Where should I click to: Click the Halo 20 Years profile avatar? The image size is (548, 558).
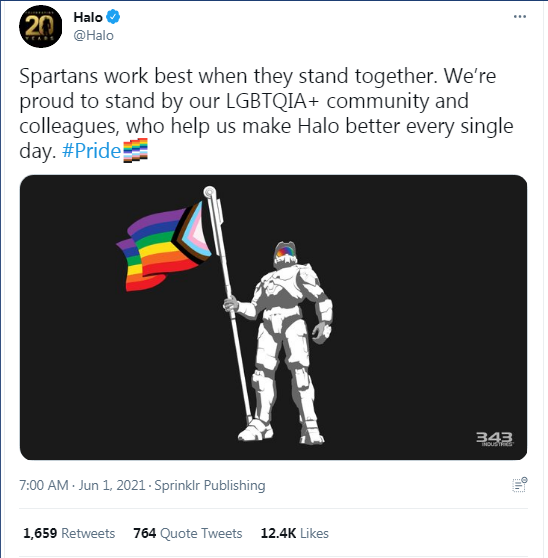click(41, 27)
